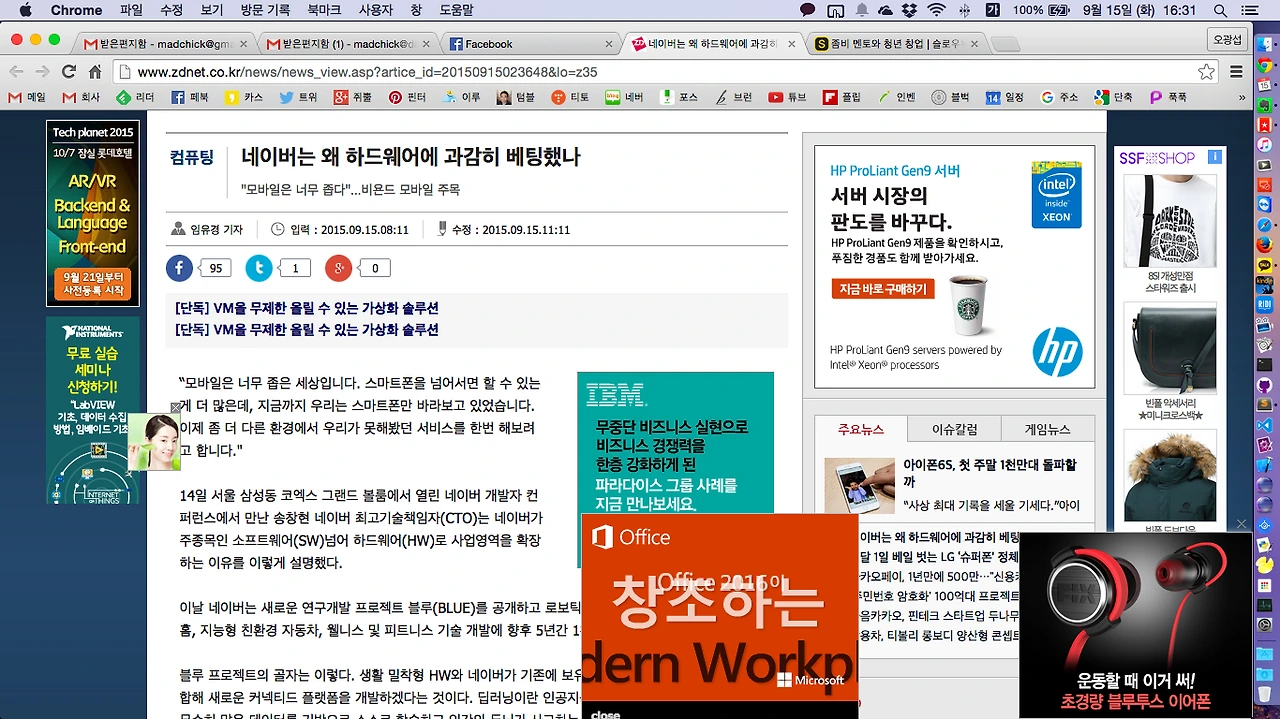Click the 지금 바로 구매하기 button

[883, 289]
